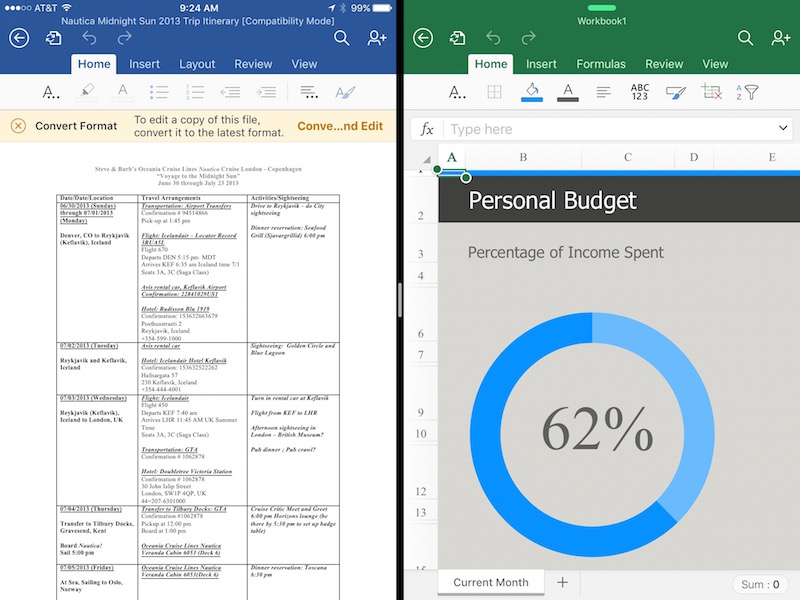
Task: Select column C header in Excel
Action: coord(628,157)
